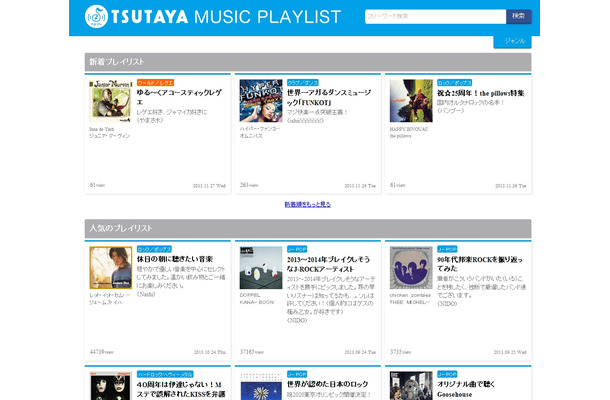Screen dimensions: 610x400
Task: Click the 37165 view count text
Action: [x=252, y=352]
